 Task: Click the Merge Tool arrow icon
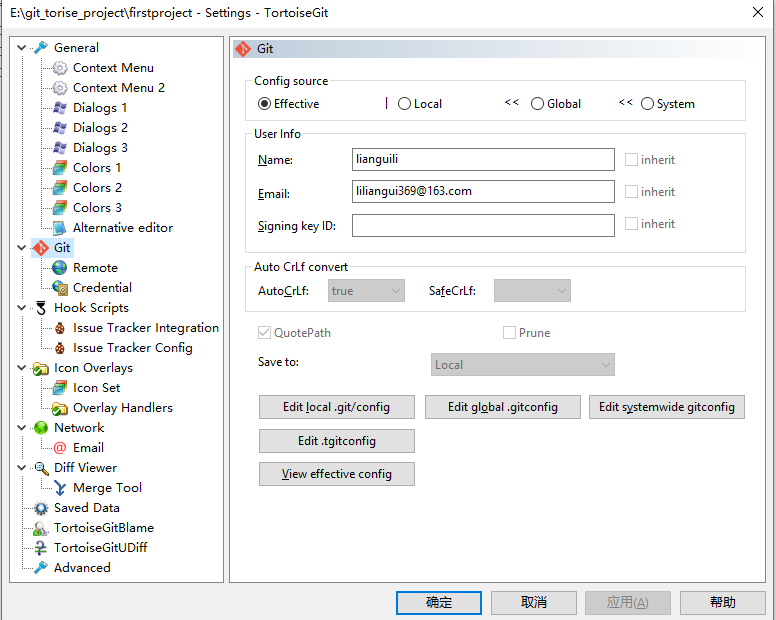point(60,488)
